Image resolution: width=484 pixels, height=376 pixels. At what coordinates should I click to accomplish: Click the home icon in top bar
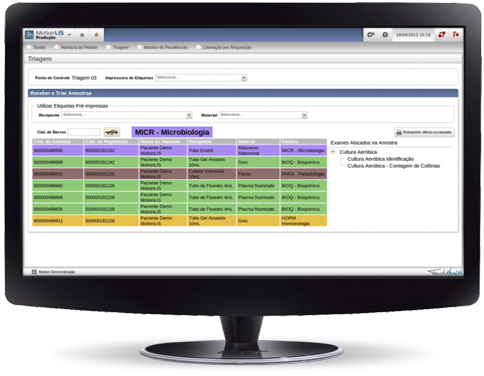(x=82, y=35)
